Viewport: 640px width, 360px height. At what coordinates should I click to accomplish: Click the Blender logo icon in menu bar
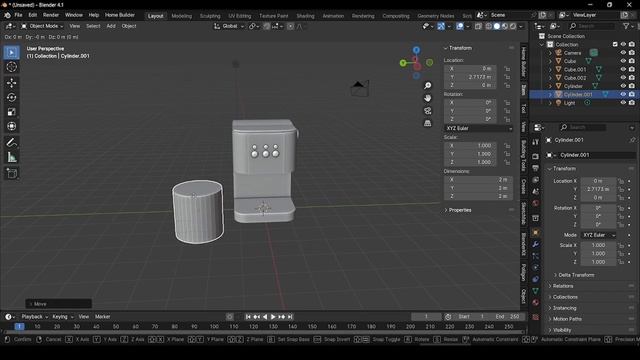[x=7, y=15]
